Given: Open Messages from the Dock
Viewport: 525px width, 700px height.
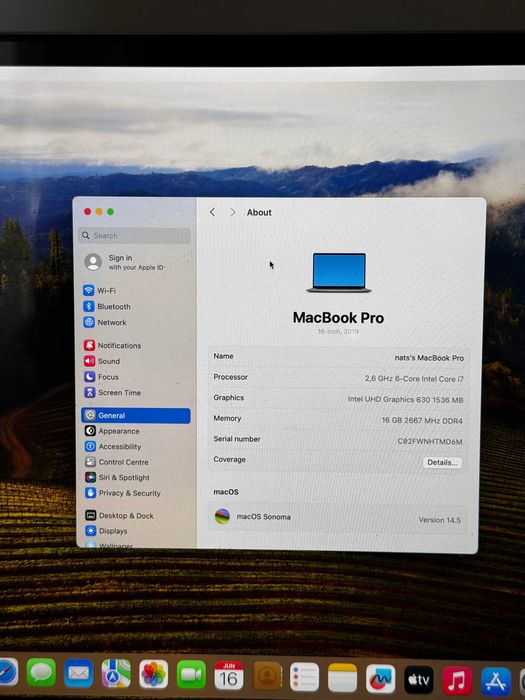Looking at the screenshot, I should tap(42, 672).
